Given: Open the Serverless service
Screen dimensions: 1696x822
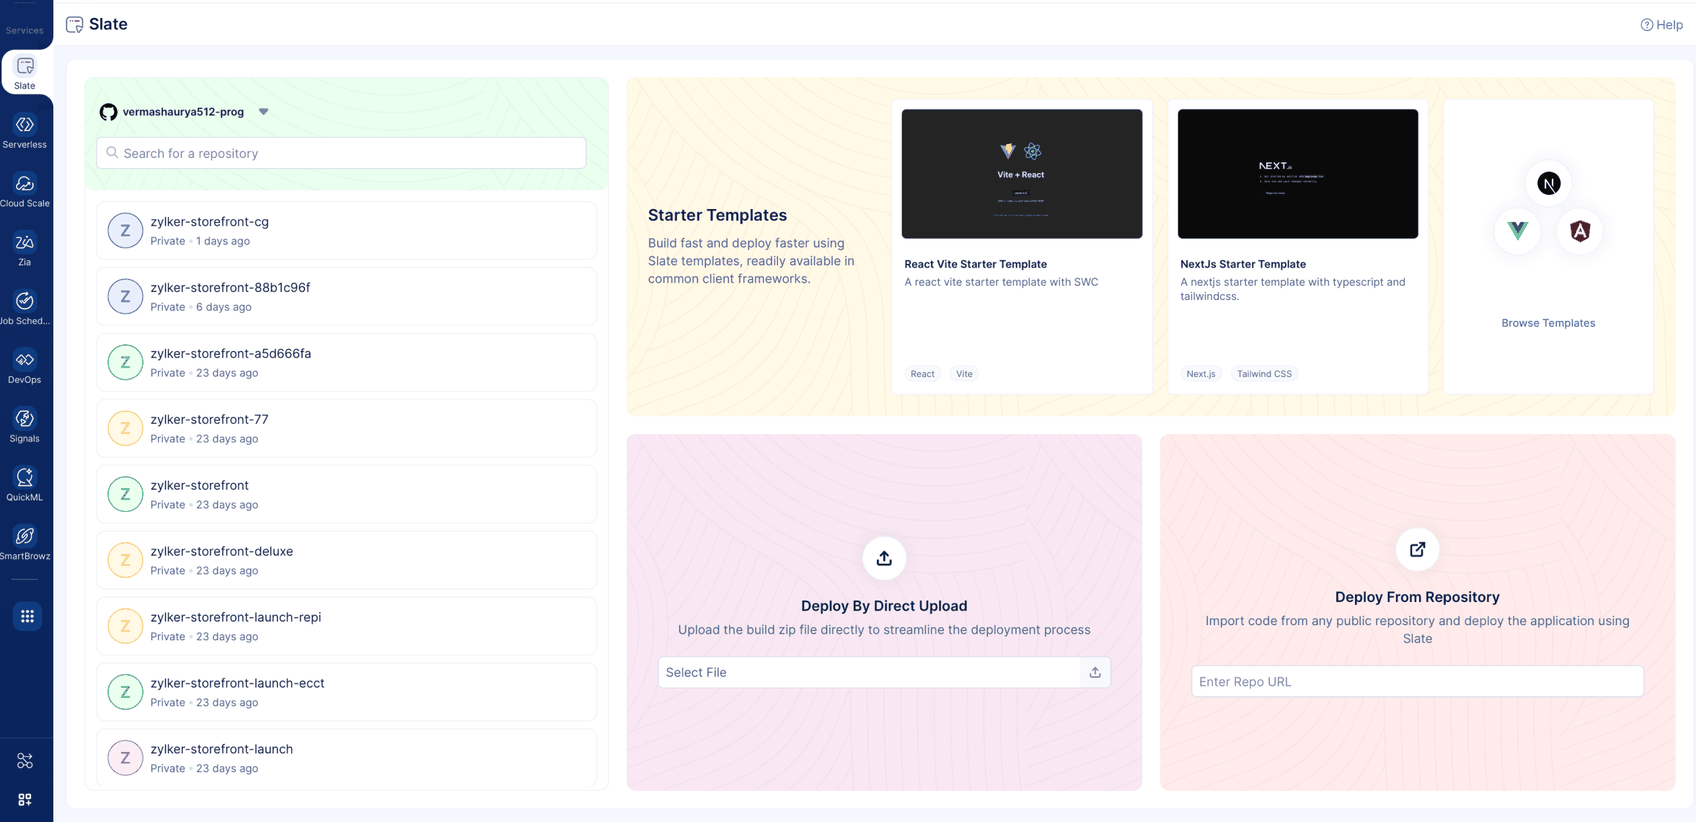Looking at the screenshot, I should pyautogui.click(x=25, y=131).
